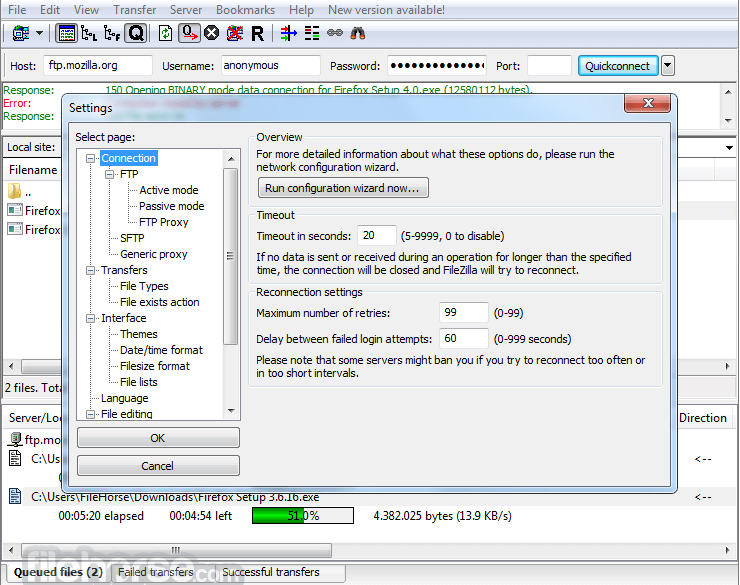Cancel current operation icon
This screenshot has width=740, height=585.
211,33
